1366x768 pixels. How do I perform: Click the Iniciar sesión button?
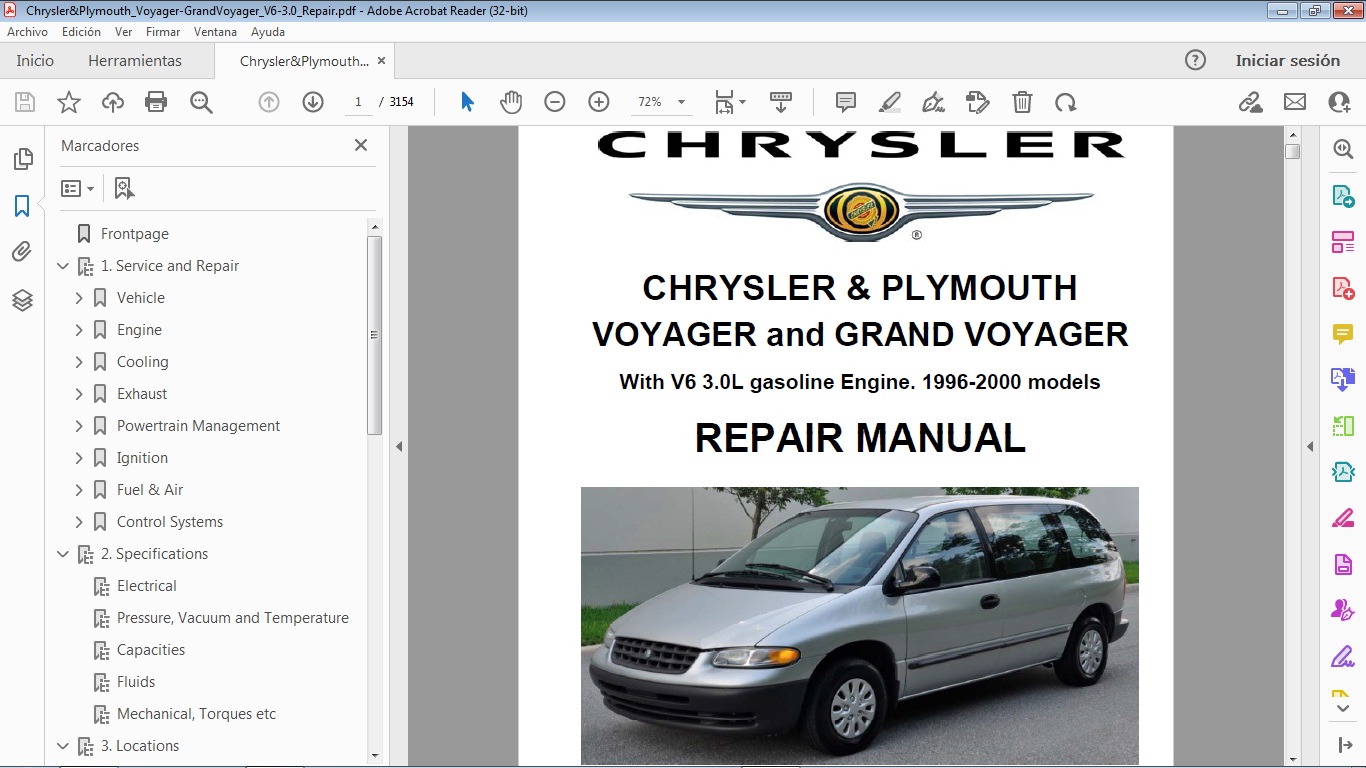point(1288,60)
